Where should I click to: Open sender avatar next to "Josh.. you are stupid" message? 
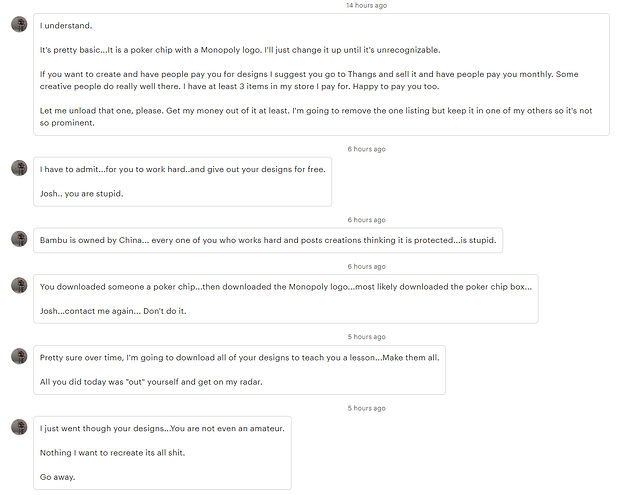pyautogui.click(x=19, y=168)
